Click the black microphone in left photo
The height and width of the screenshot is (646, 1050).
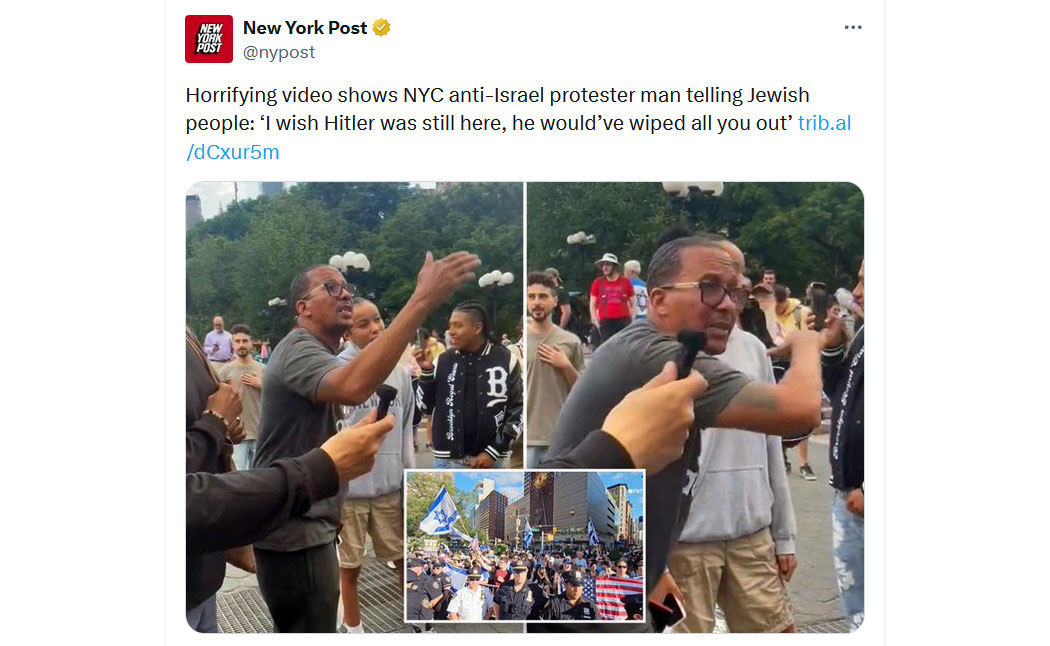pyautogui.click(x=385, y=401)
